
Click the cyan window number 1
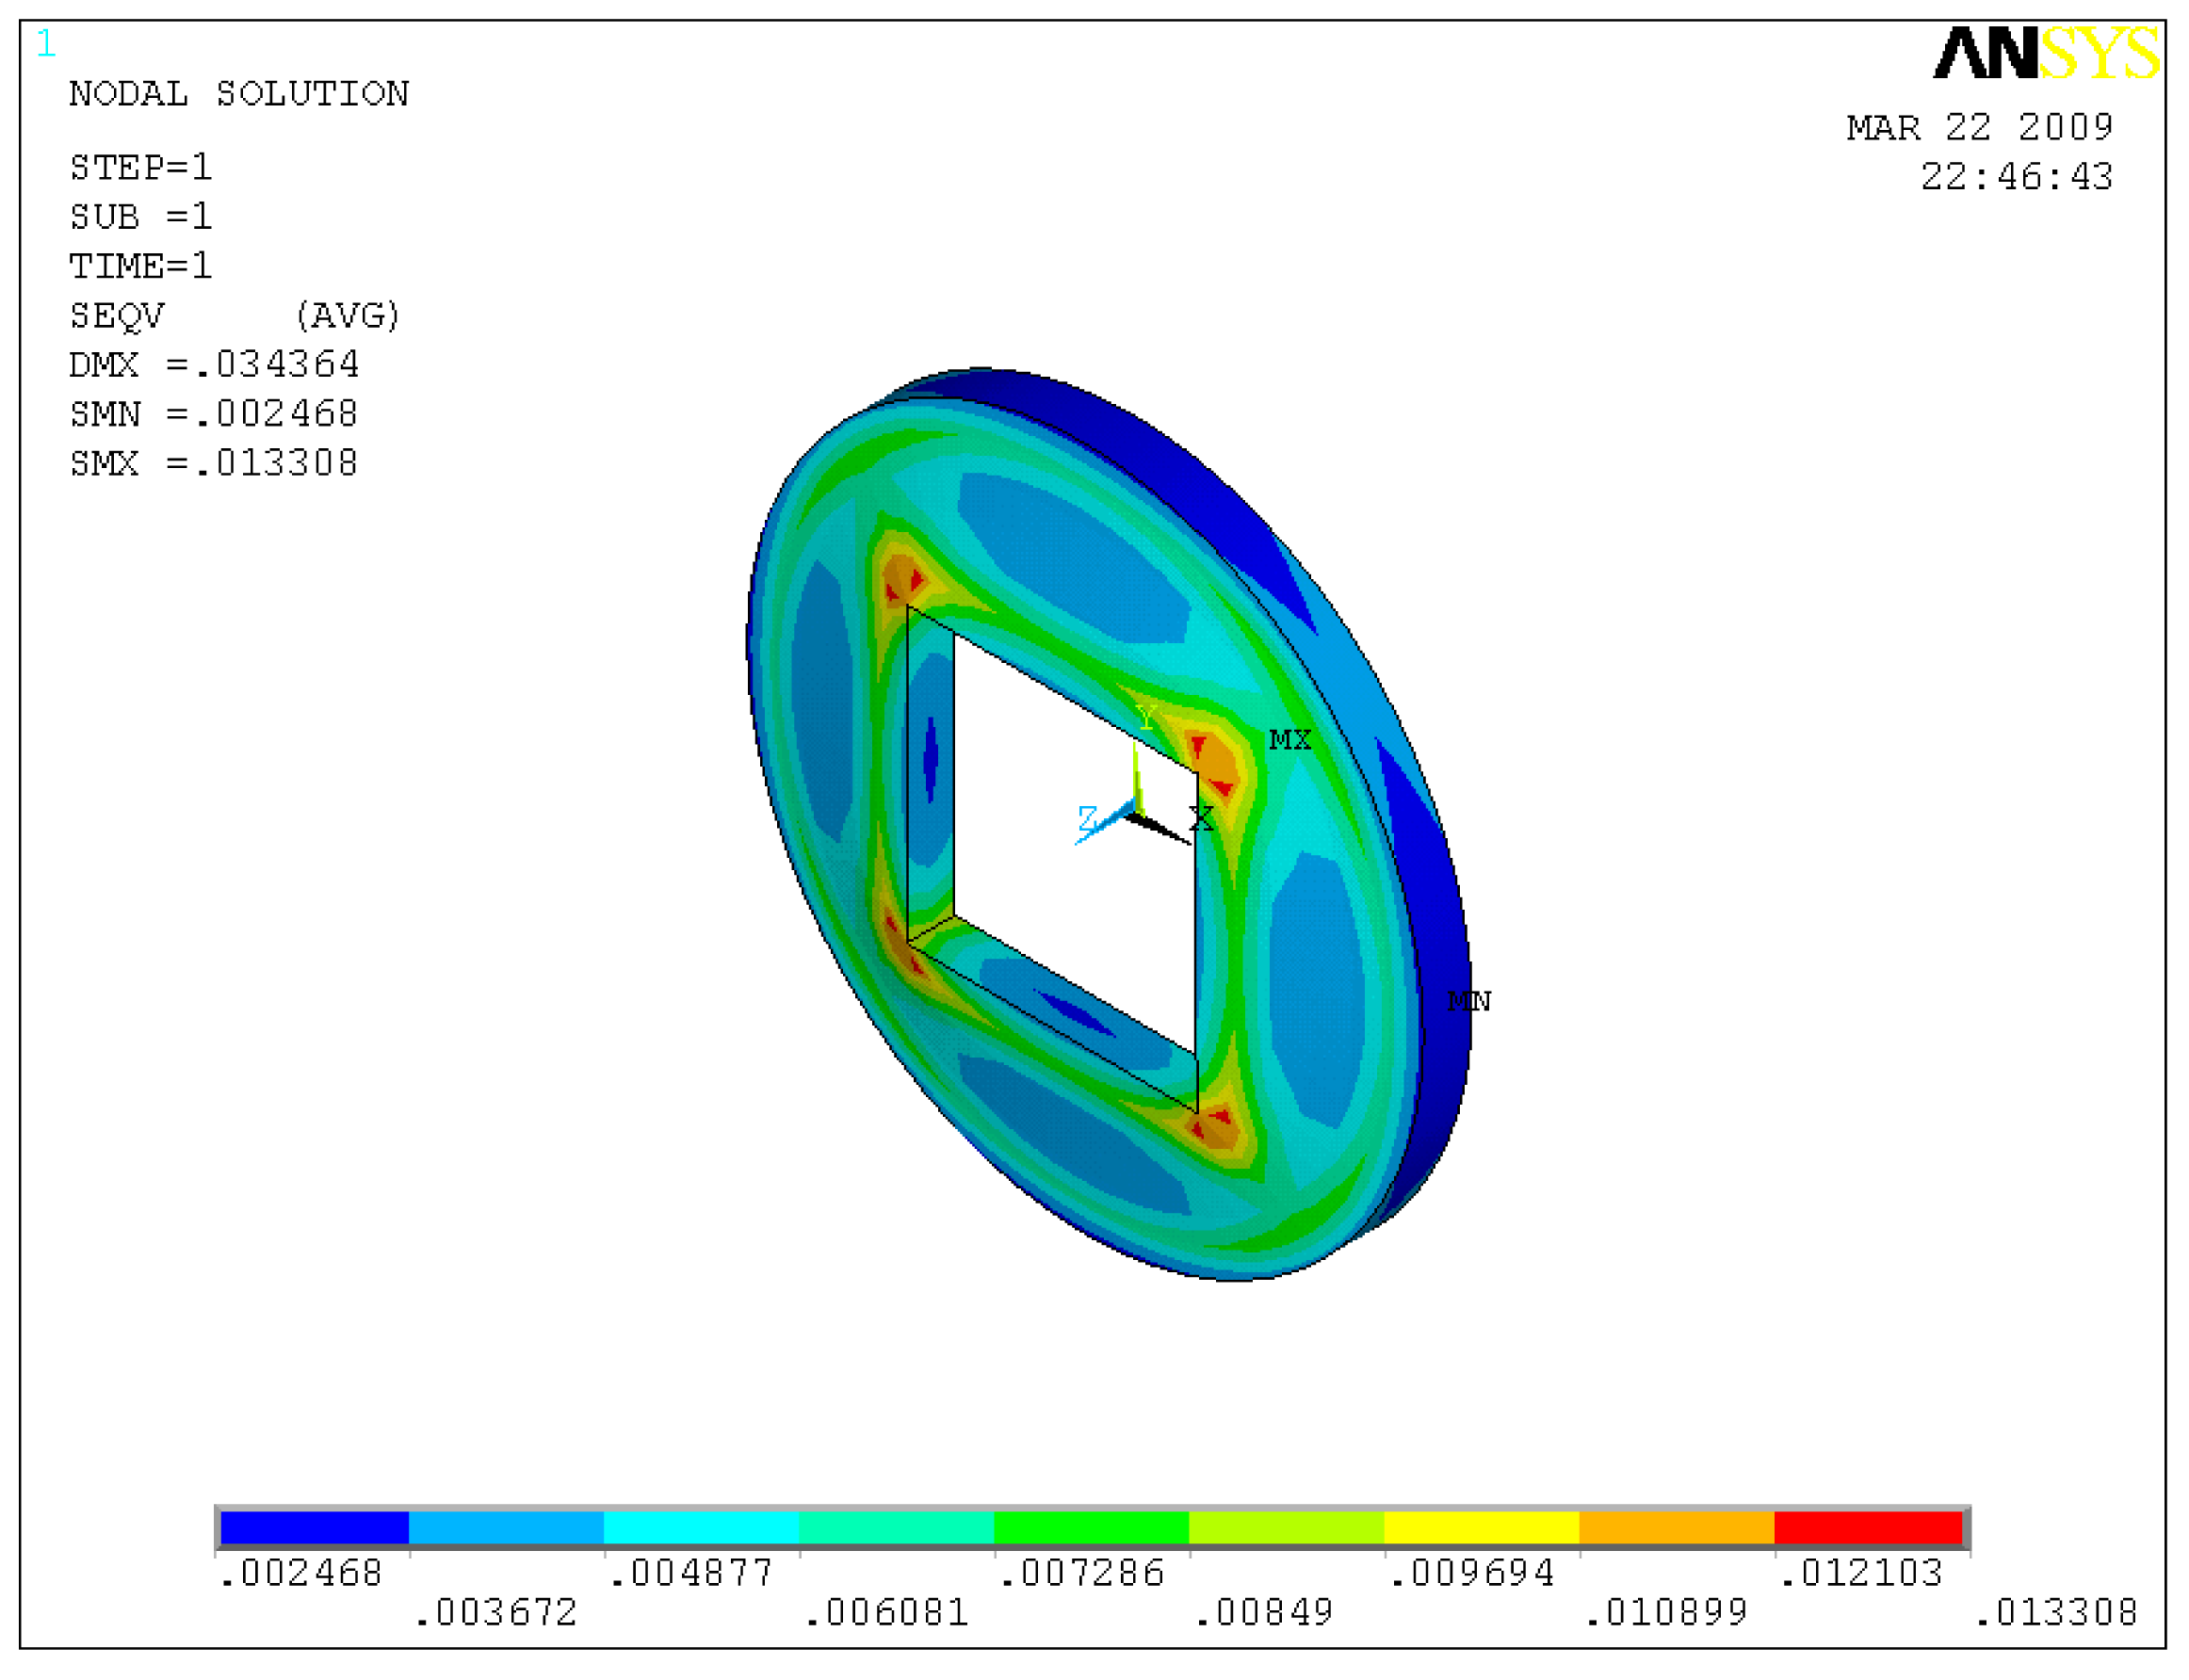46,44
